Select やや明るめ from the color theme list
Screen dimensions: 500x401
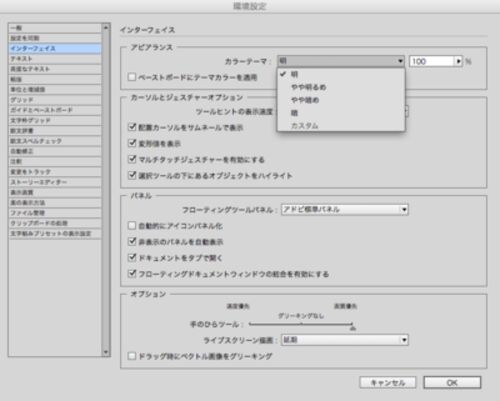point(308,87)
